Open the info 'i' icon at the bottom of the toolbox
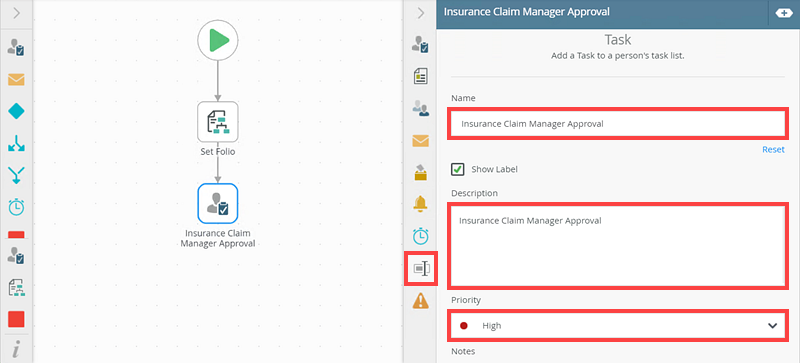This screenshot has width=800, height=363. tap(16, 350)
